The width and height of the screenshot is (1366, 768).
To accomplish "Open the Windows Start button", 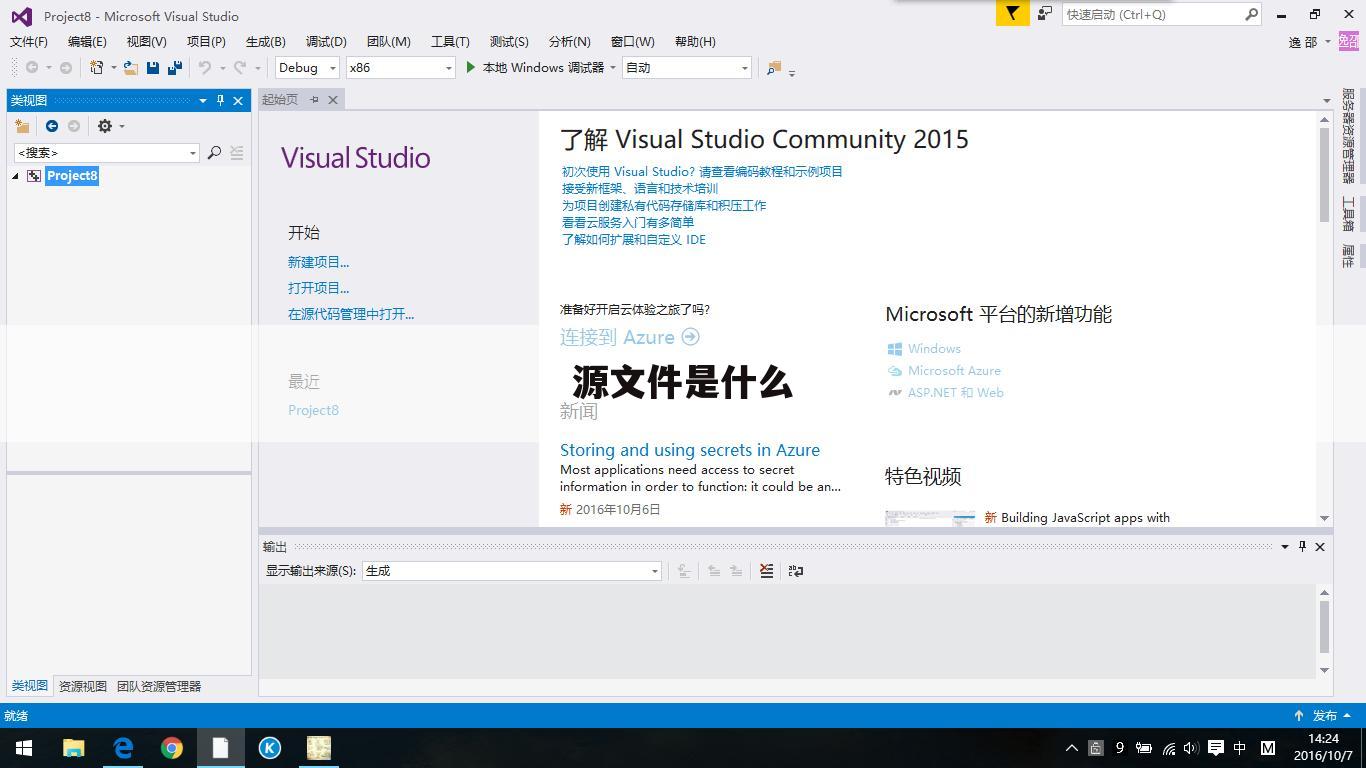I will click(x=24, y=748).
